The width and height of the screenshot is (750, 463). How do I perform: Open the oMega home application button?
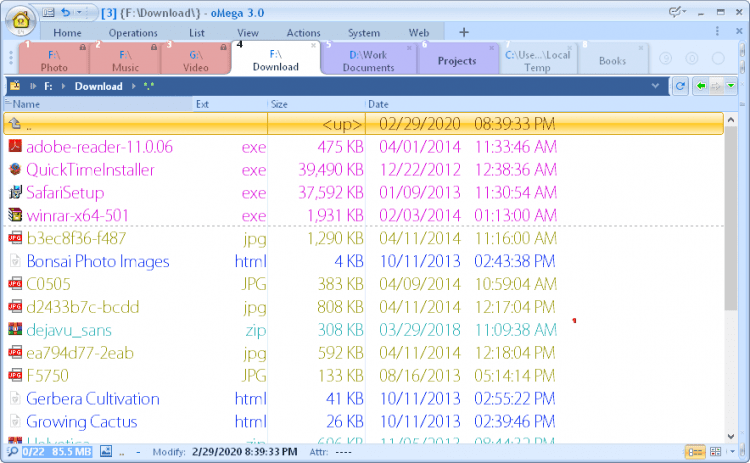(x=21, y=20)
